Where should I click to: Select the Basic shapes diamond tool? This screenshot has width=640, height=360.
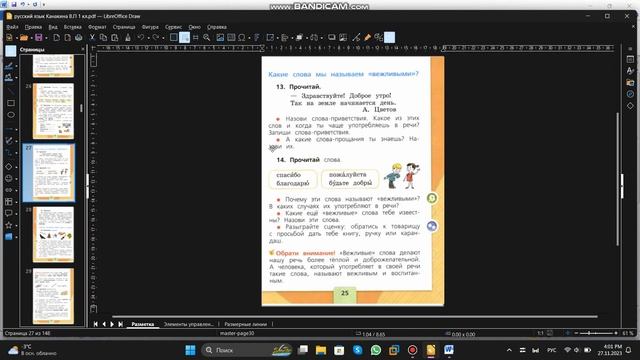point(9,167)
